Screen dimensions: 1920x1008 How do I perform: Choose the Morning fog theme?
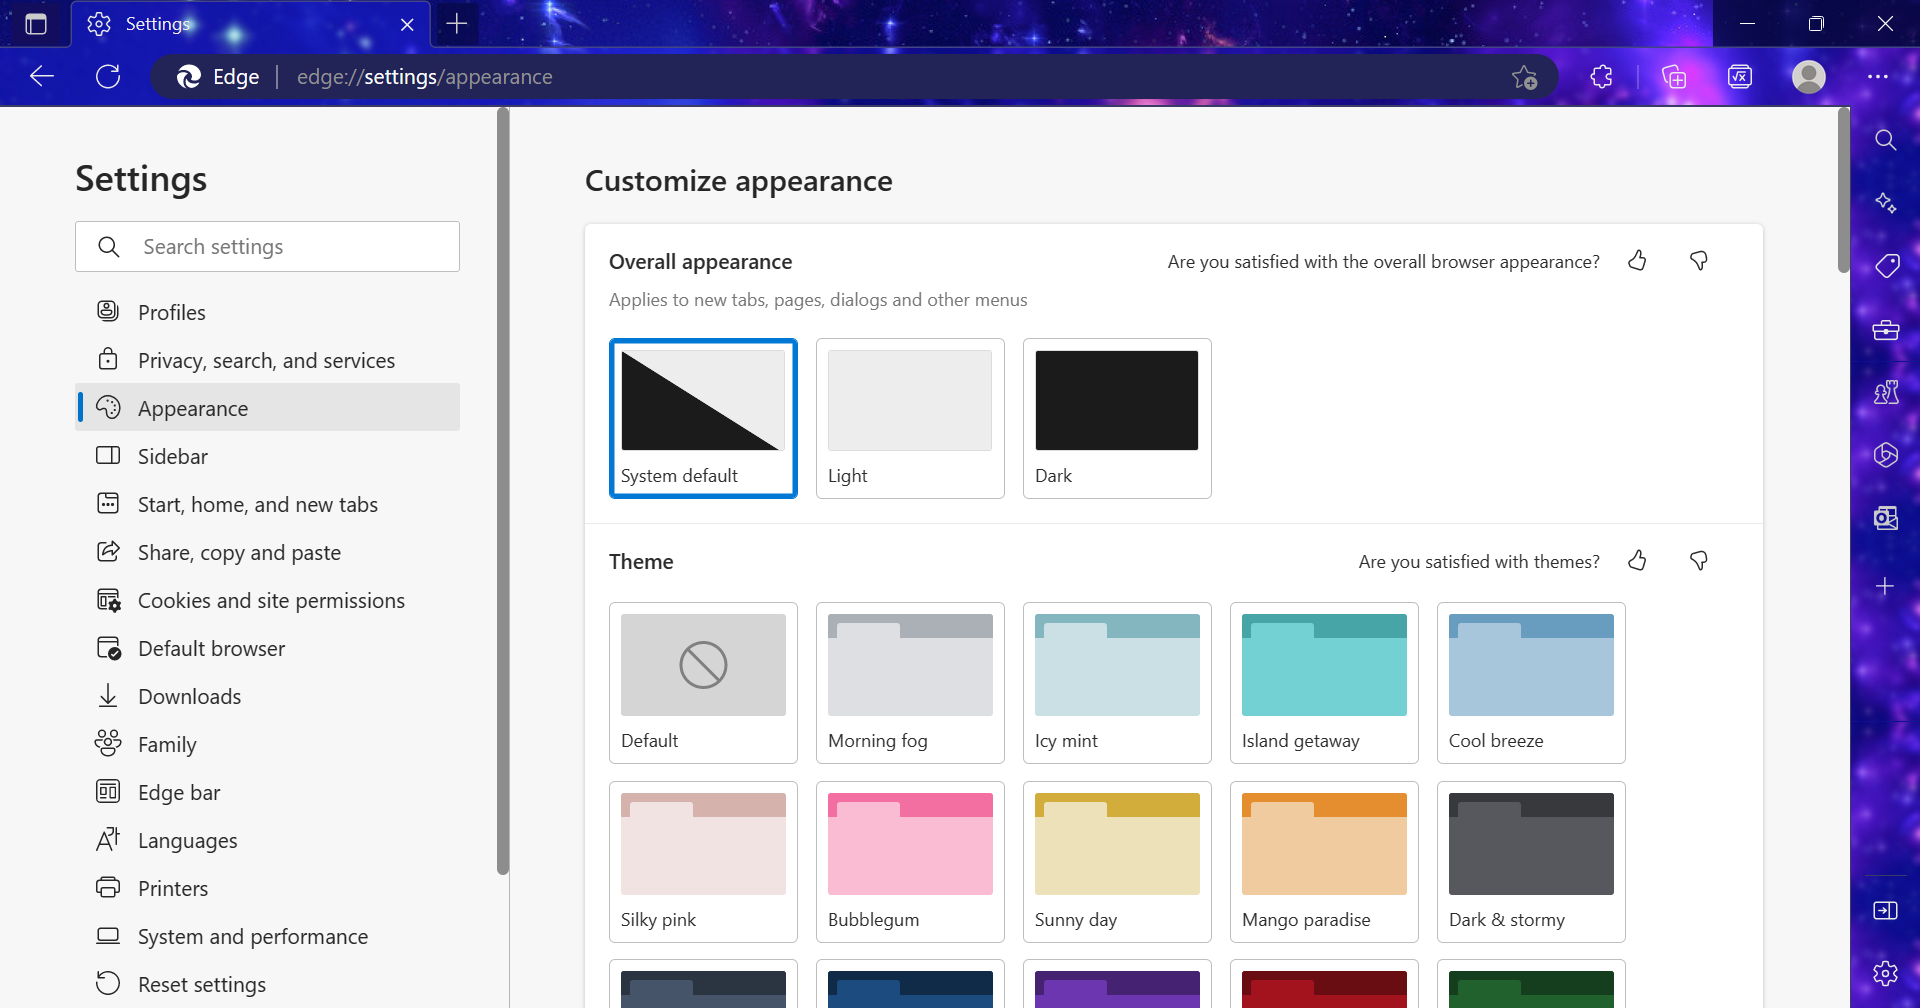(910, 682)
